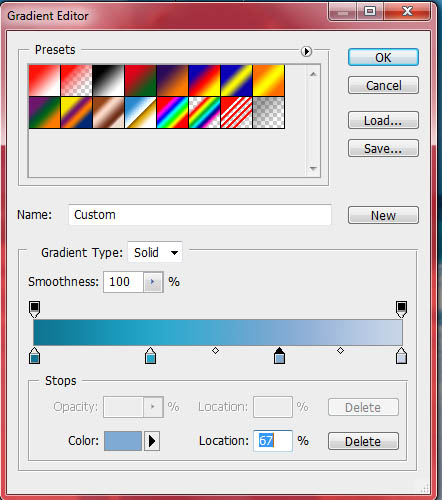Click the Load... button
This screenshot has height=500, width=442.
(383, 120)
